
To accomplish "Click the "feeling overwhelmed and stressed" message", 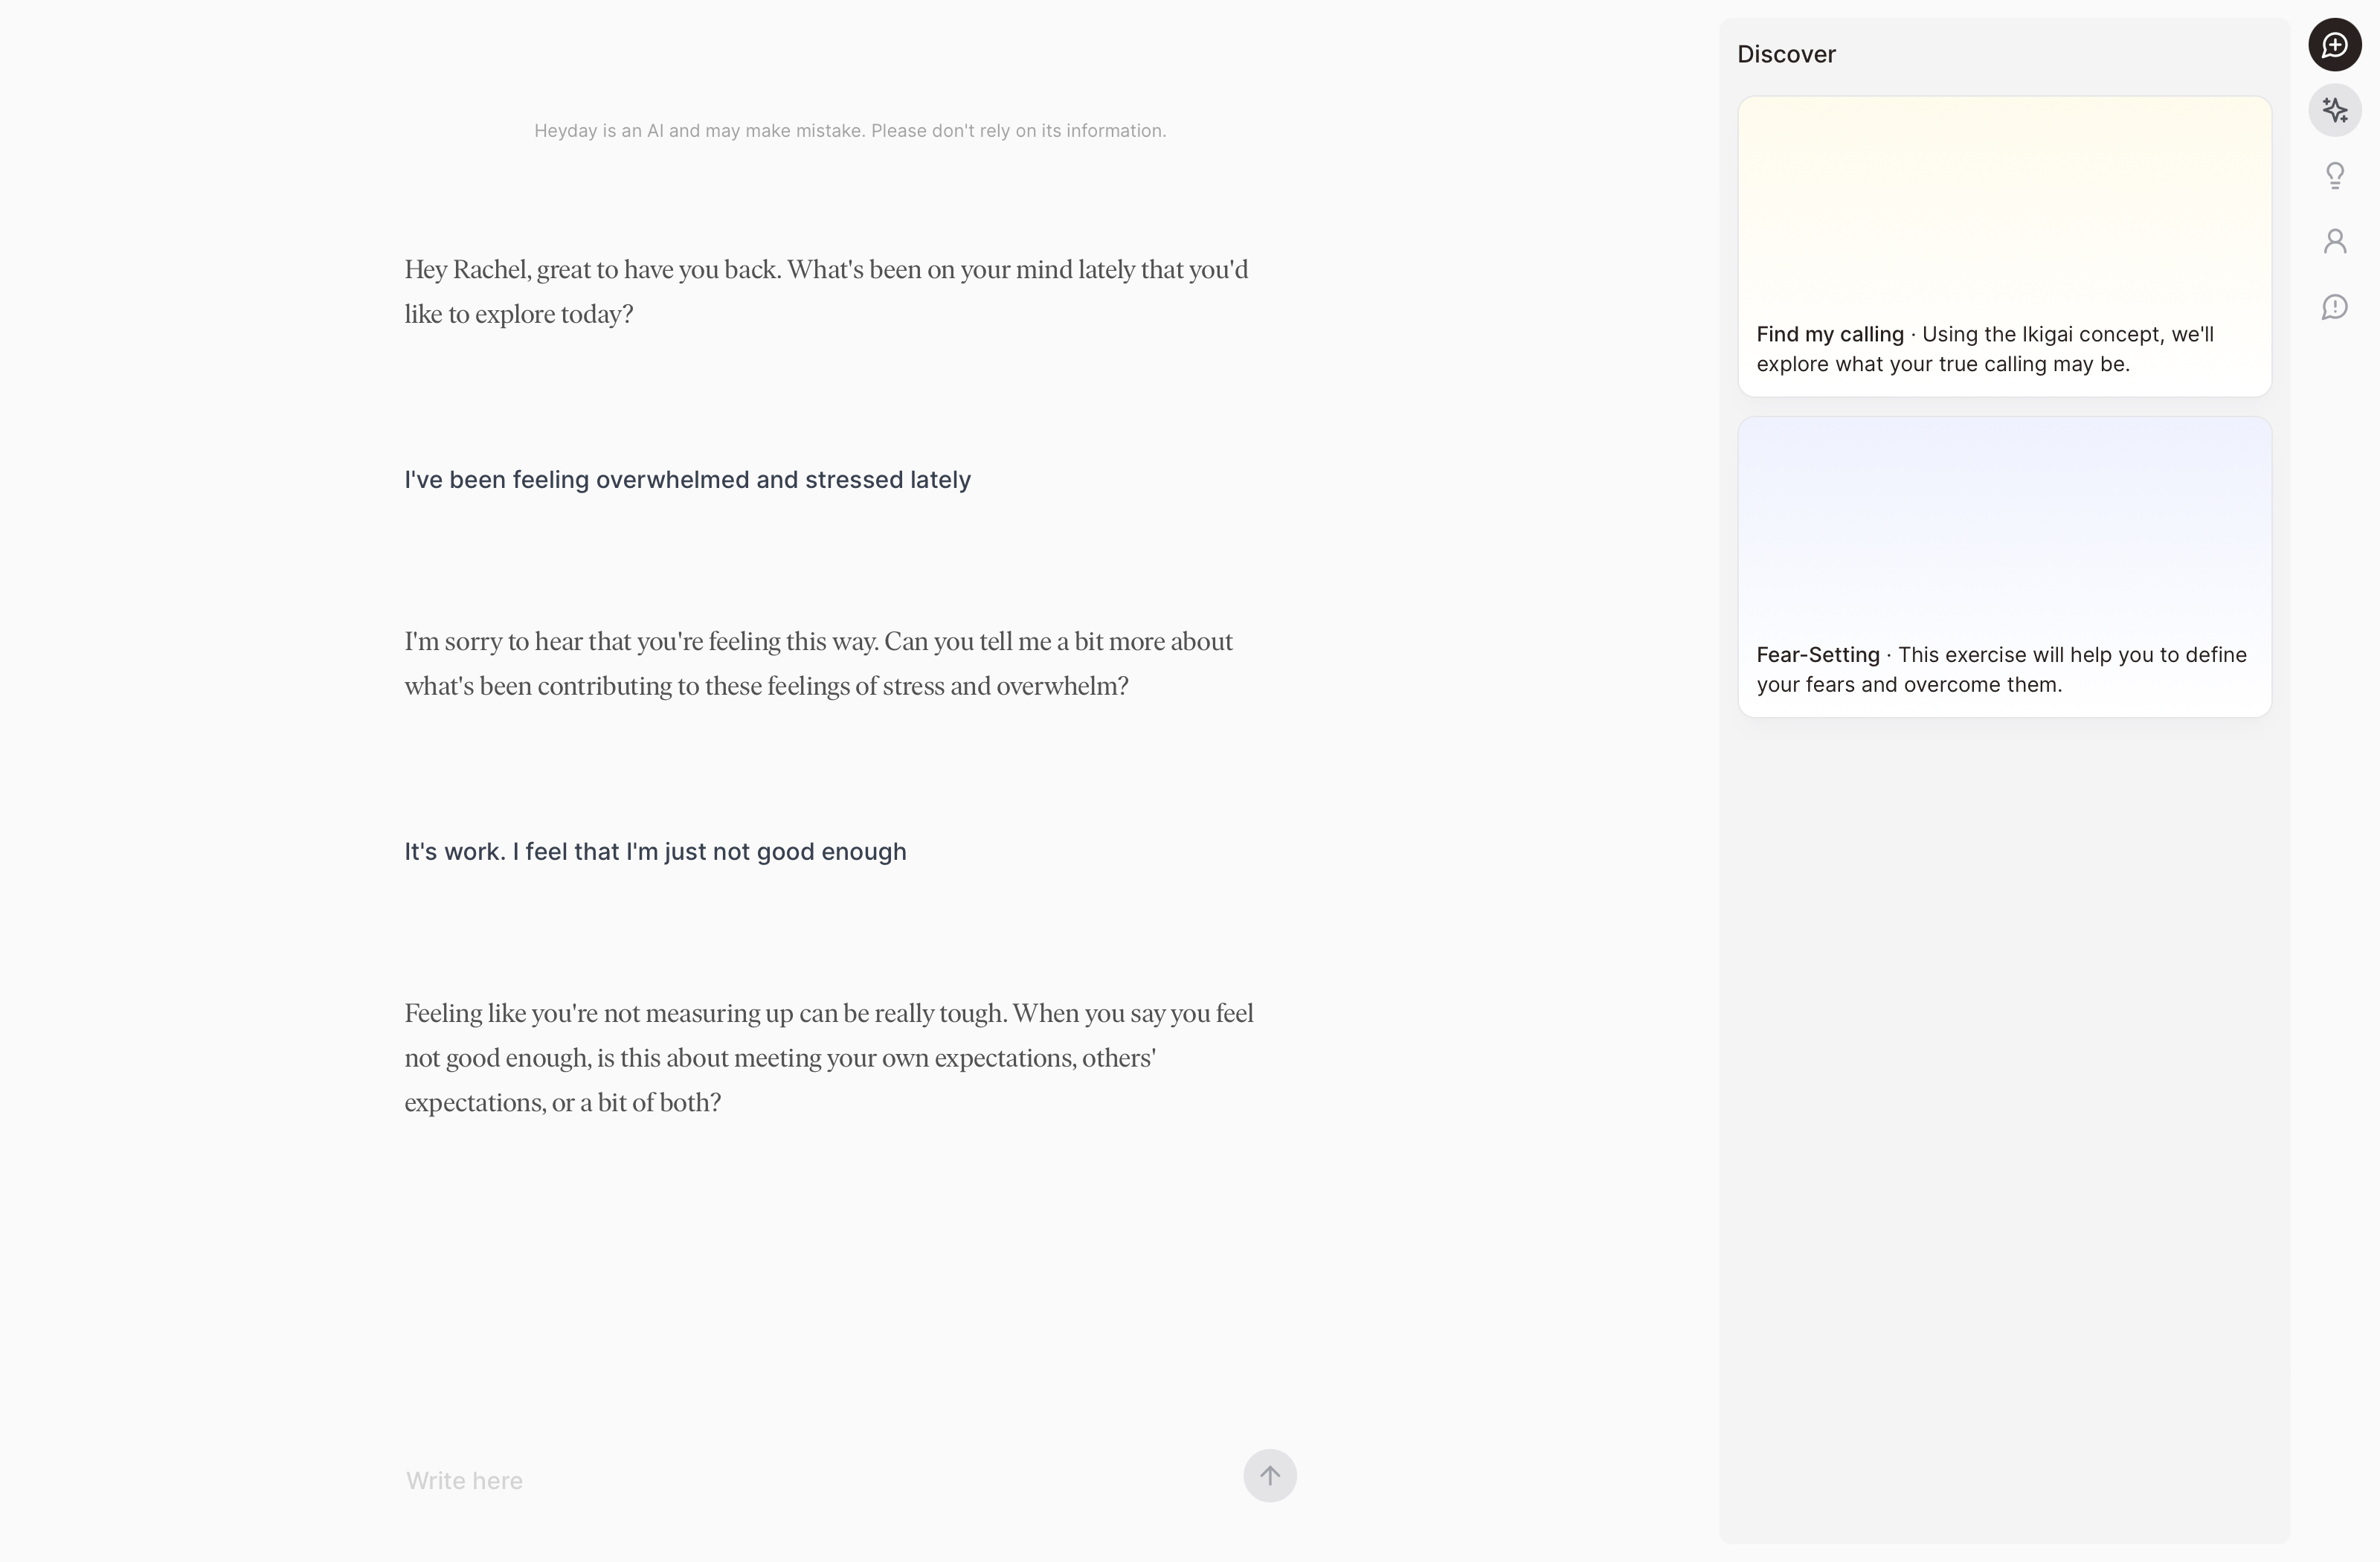I will click(x=687, y=480).
